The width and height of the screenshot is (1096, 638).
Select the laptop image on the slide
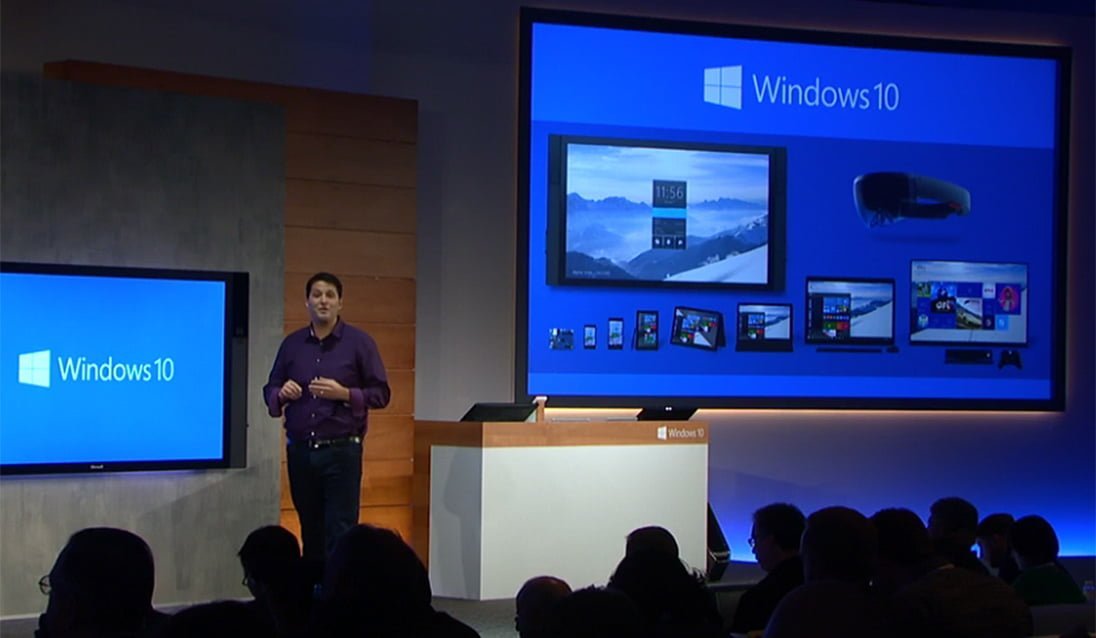[764, 327]
